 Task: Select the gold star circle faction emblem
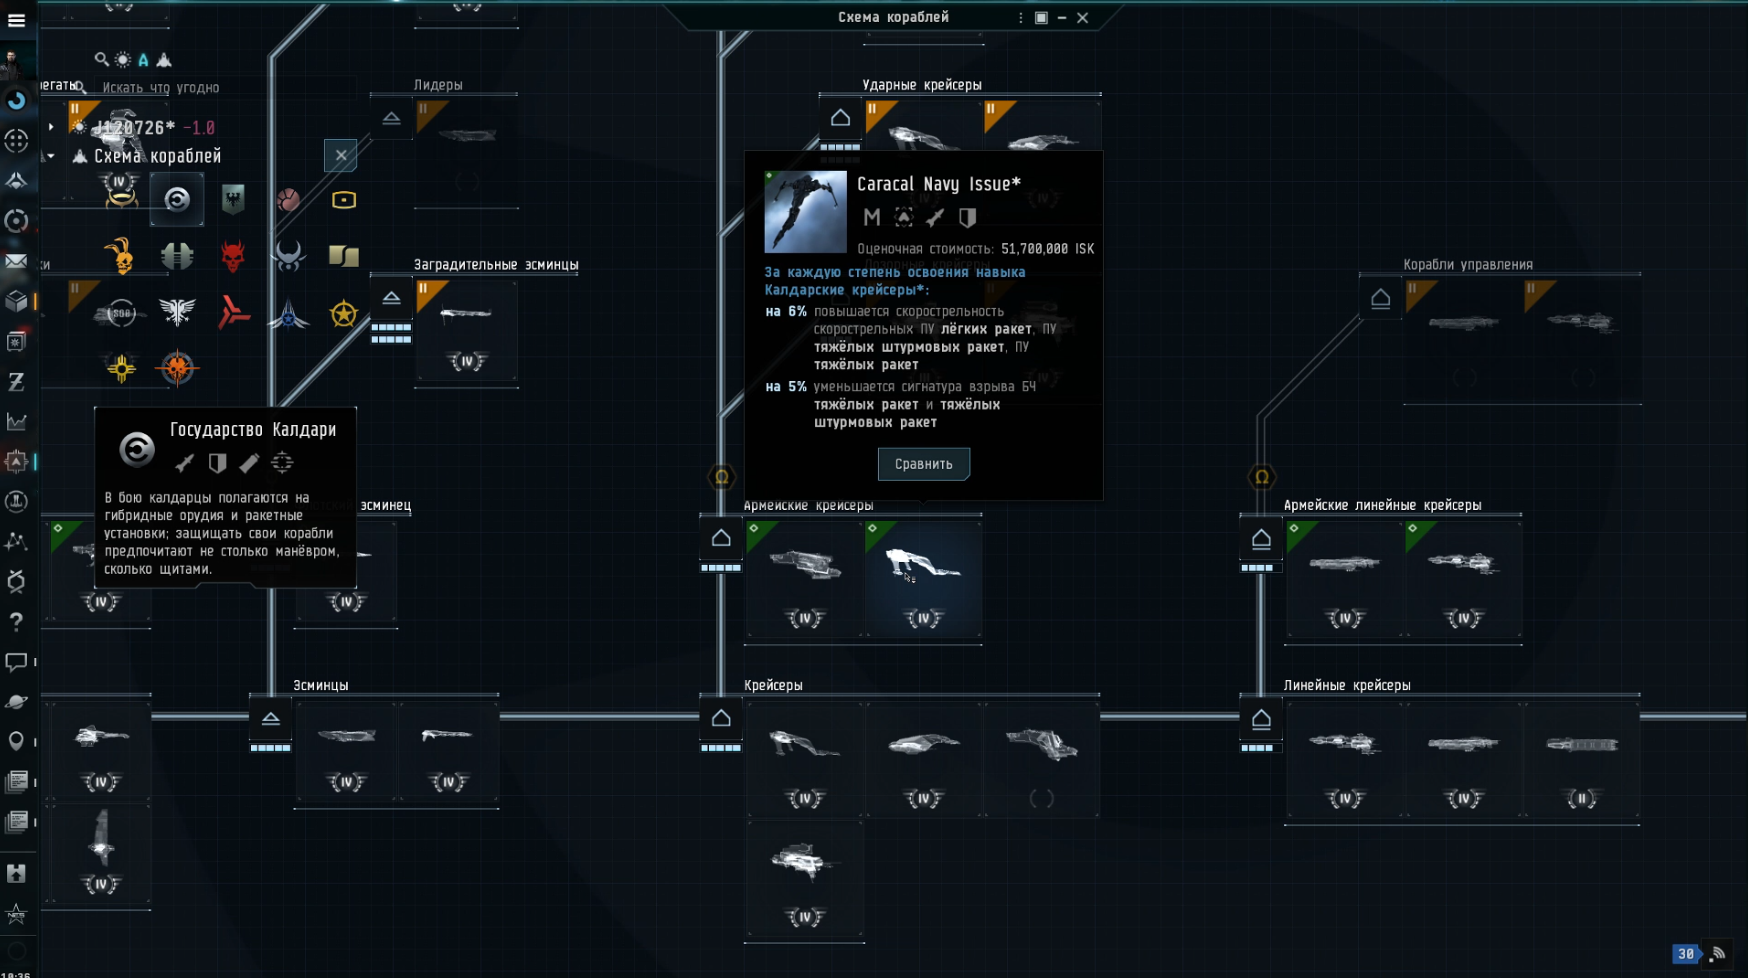pyautogui.click(x=344, y=313)
